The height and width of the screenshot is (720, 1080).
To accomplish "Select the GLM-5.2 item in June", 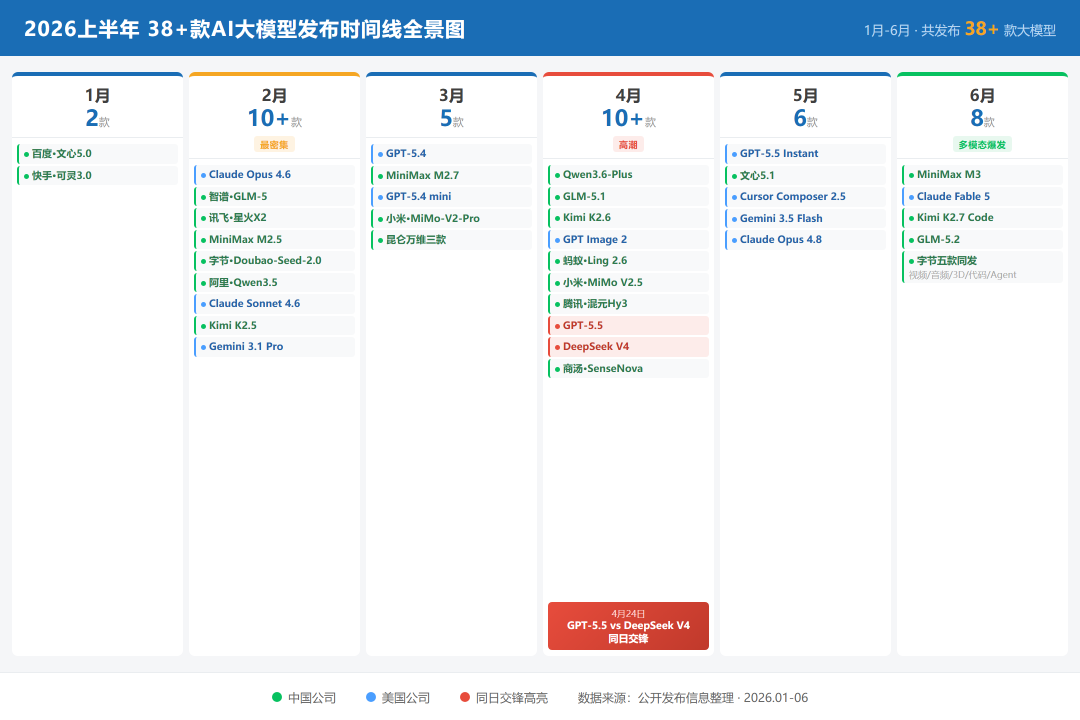I will point(982,239).
